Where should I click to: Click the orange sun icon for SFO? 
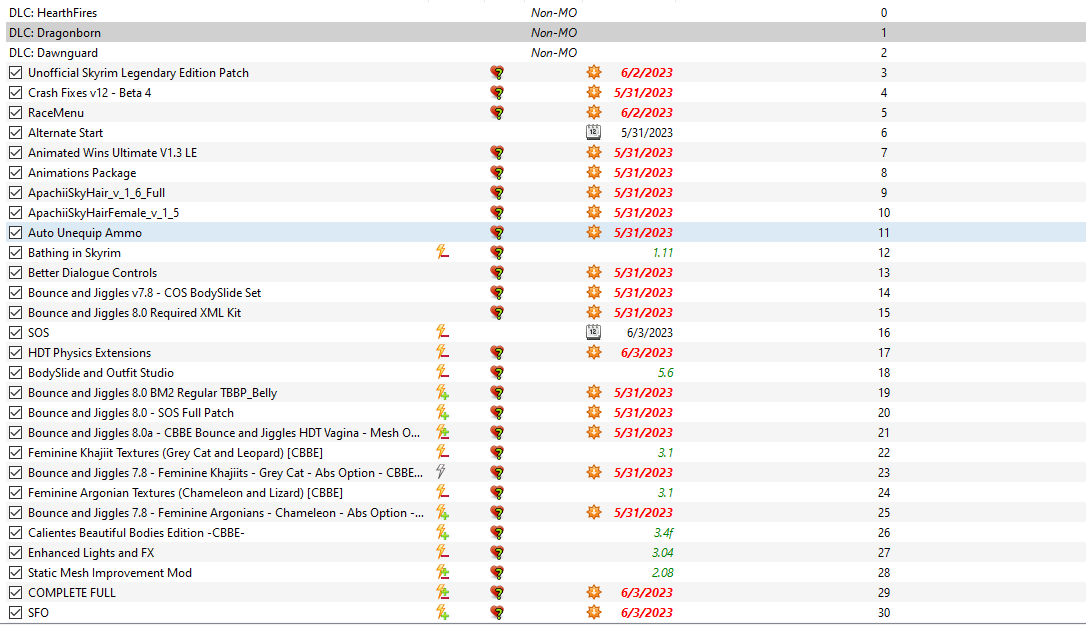point(594,613)
